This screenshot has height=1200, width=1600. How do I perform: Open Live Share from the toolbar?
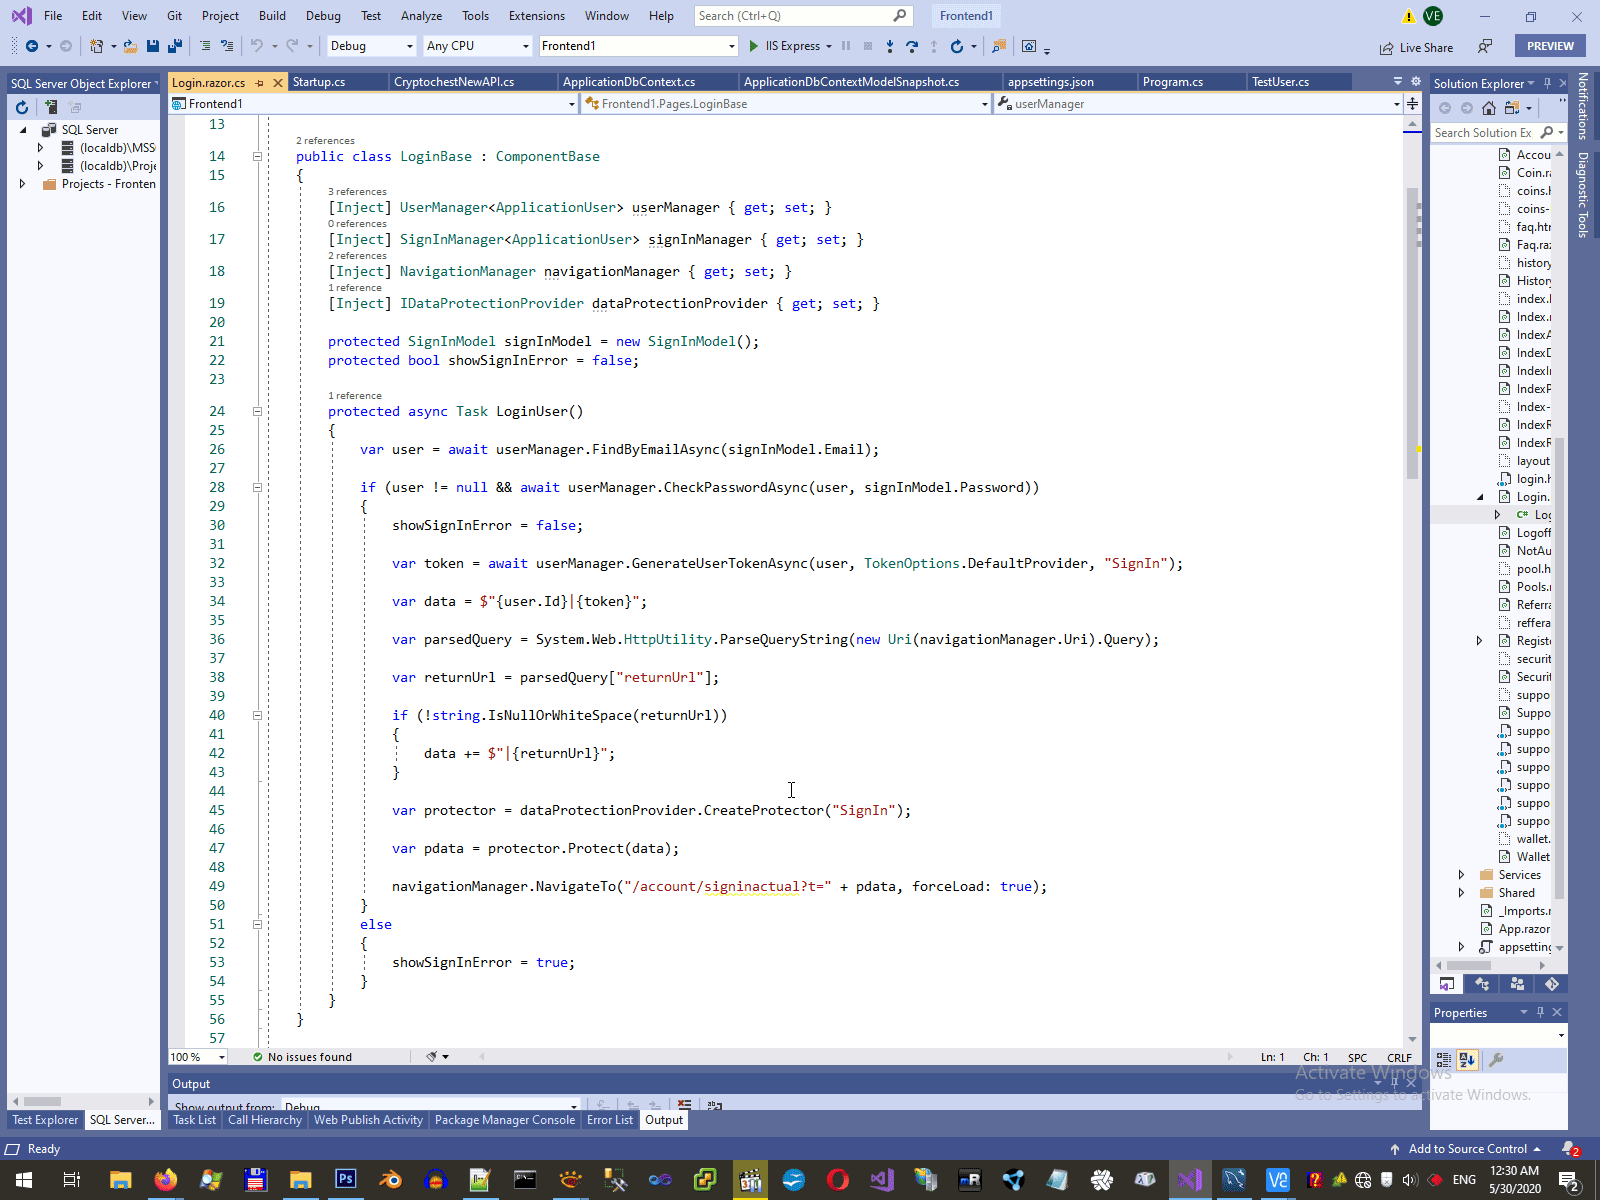1416,48
